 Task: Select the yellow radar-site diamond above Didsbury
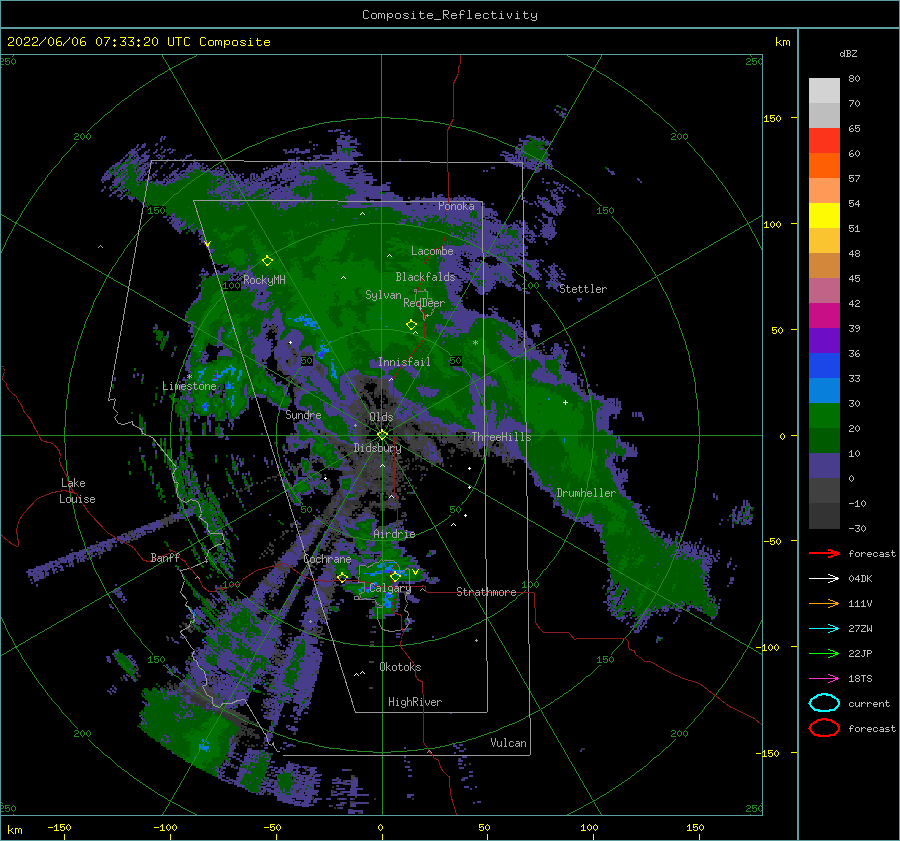(x=382, y=435)
